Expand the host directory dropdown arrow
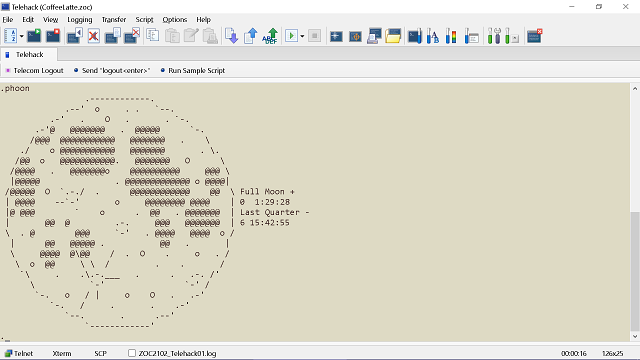This screenshot has width=640, height=360. coord(21,36)
